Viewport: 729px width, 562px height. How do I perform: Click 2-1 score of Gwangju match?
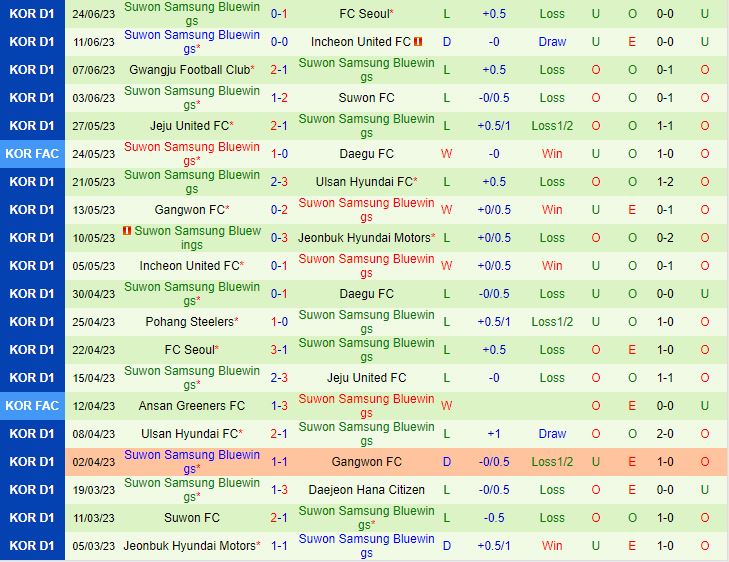point(279,70)
